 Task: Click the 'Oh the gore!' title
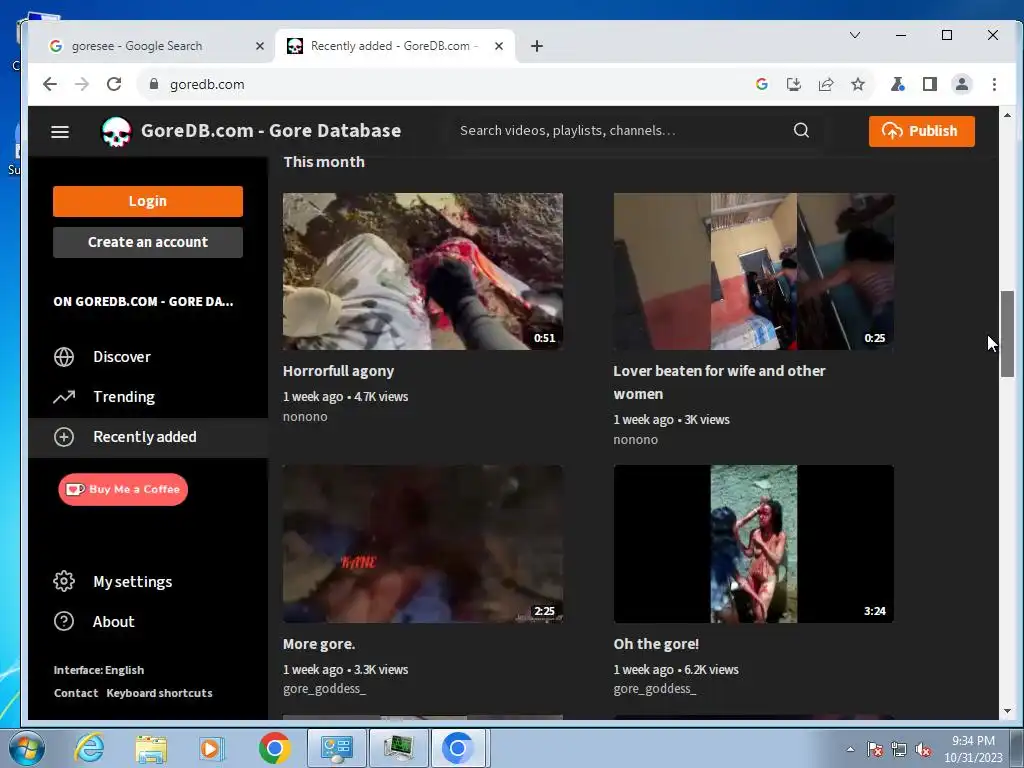[656, 644]
